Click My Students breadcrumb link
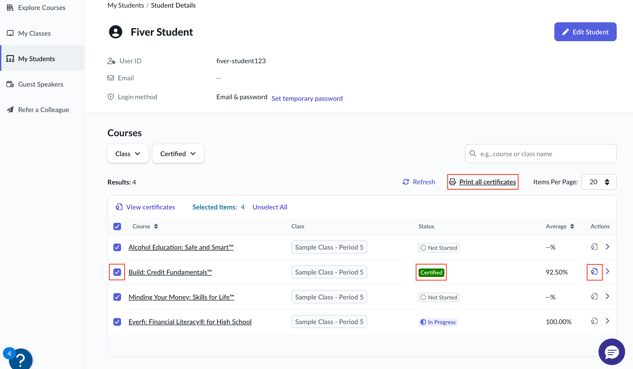This screenshot has width=633, height=369. tap(126, 5)
